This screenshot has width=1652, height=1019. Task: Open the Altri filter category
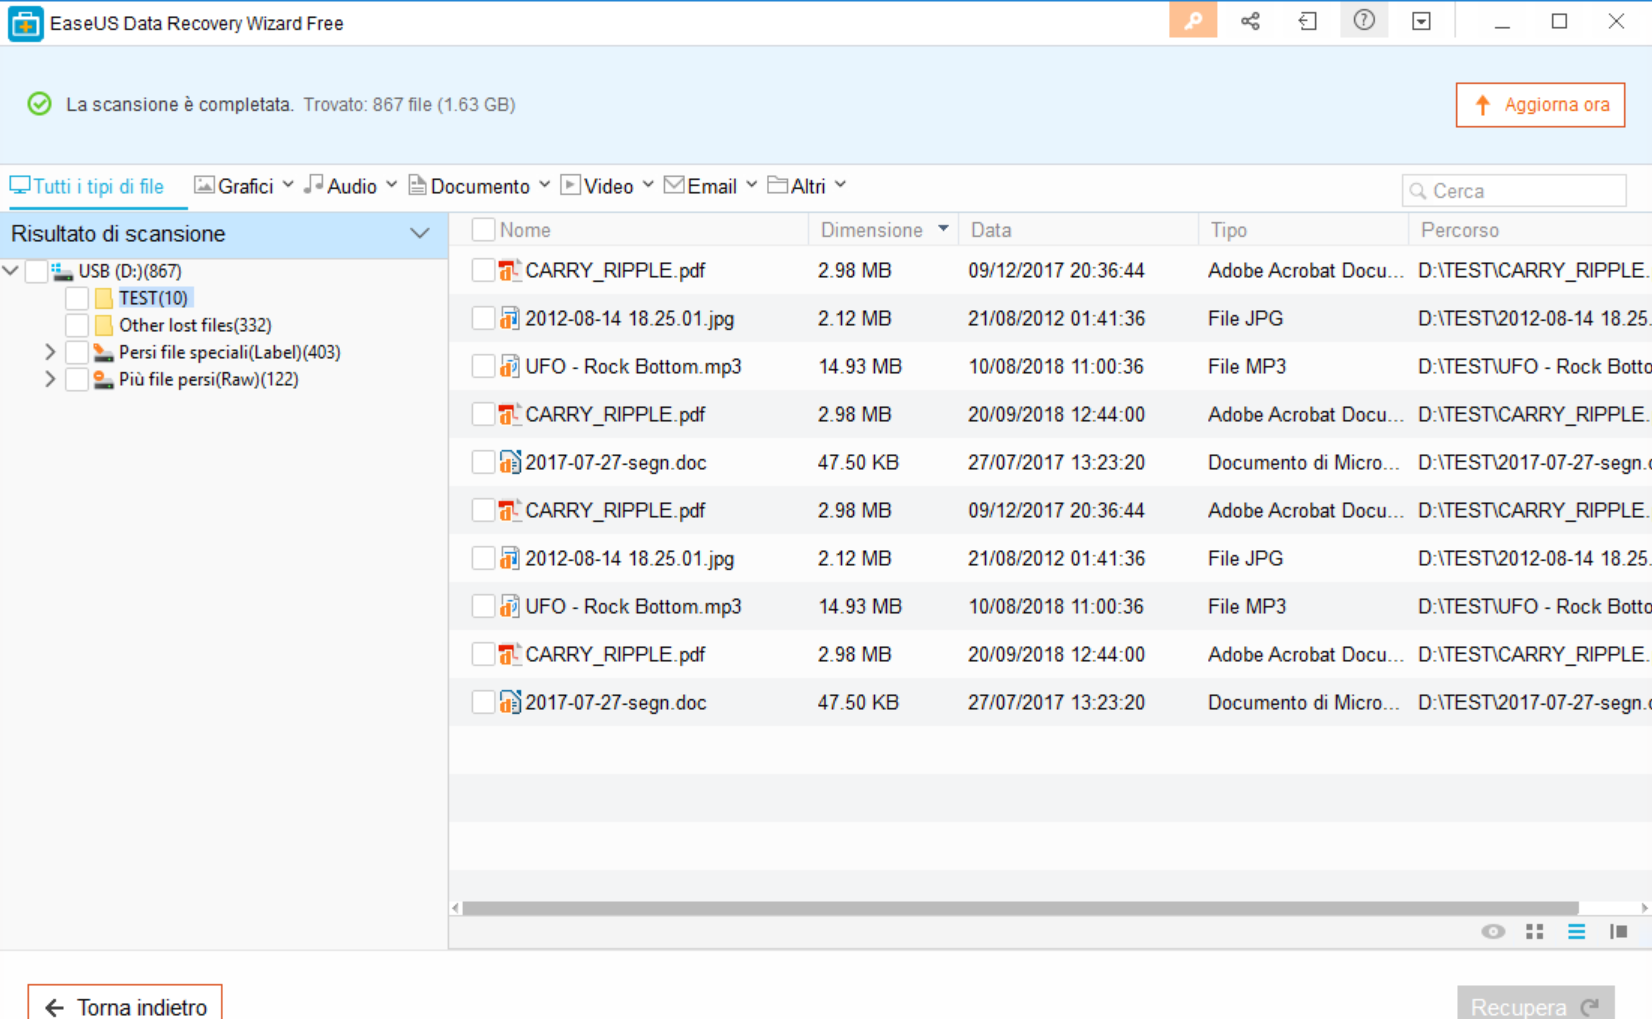(x=807, y=186)
